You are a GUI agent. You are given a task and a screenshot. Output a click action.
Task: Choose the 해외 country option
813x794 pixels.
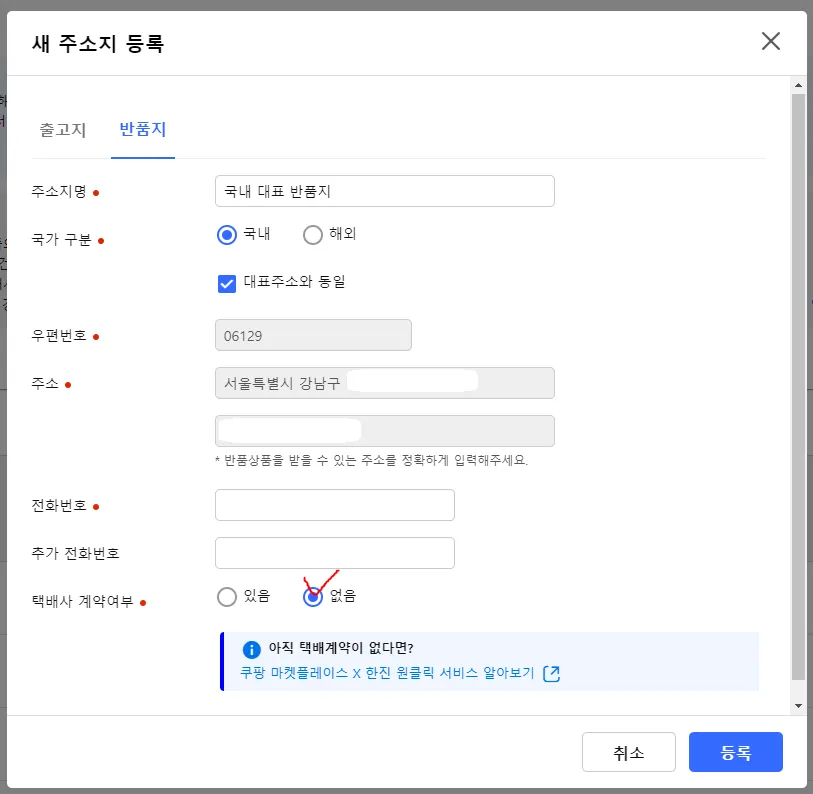tap(313, 235)
